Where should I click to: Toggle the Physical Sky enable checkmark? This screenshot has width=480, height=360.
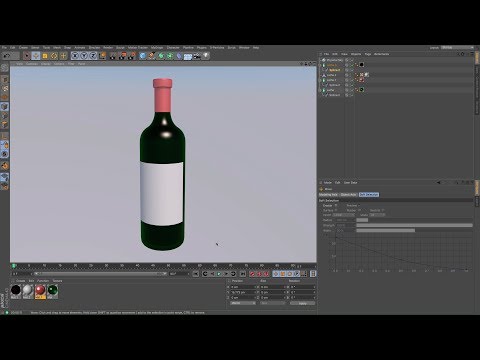[352, 60]
